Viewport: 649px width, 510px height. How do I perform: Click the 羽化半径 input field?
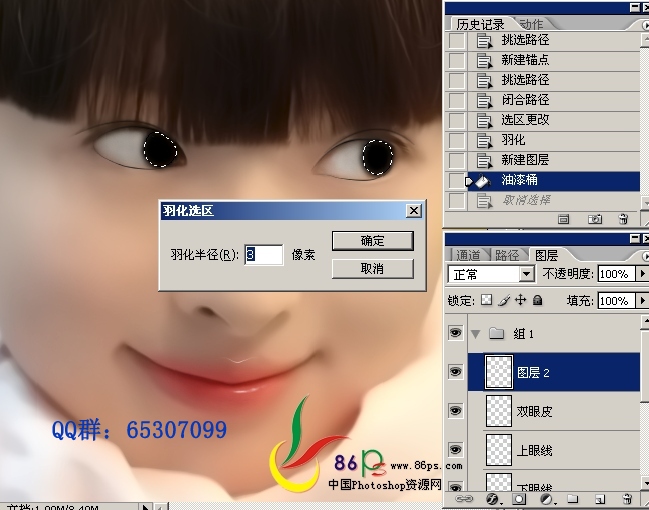pos(264,254)
